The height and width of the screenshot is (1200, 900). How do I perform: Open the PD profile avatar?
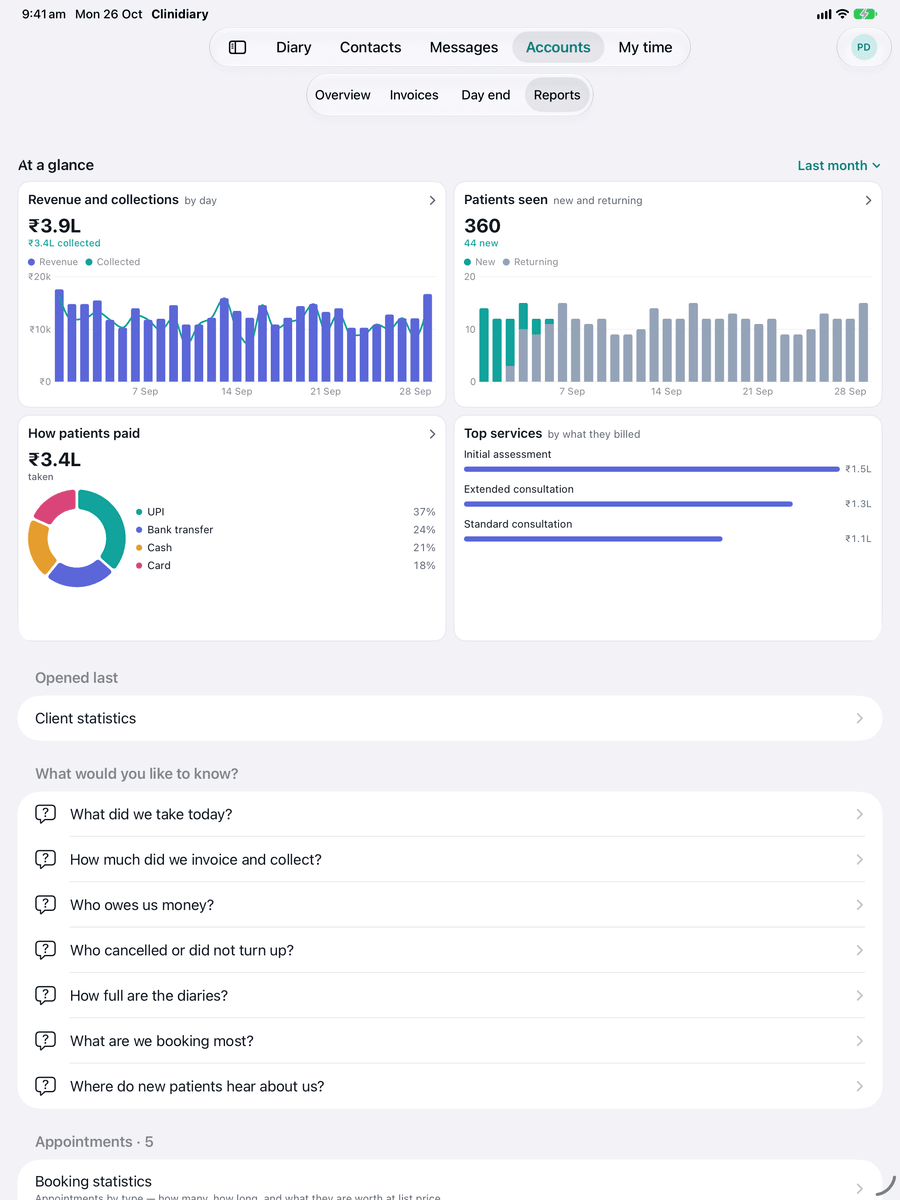[x=863, y=47]
